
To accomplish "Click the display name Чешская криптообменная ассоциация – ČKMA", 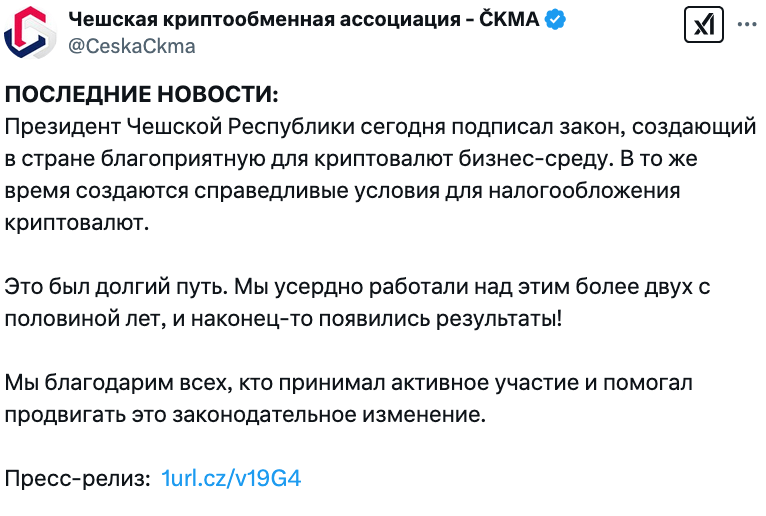I will [x=303, y=20].
